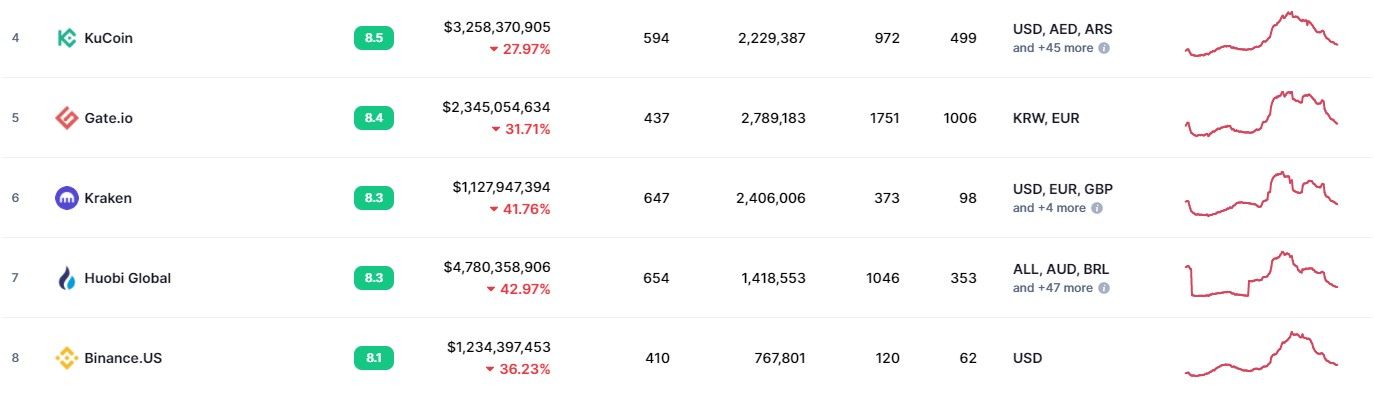Open KuCoin's volume sparkline graph
The height and width of the screenshot is (396, 1374).
[x=1261, y=35]
